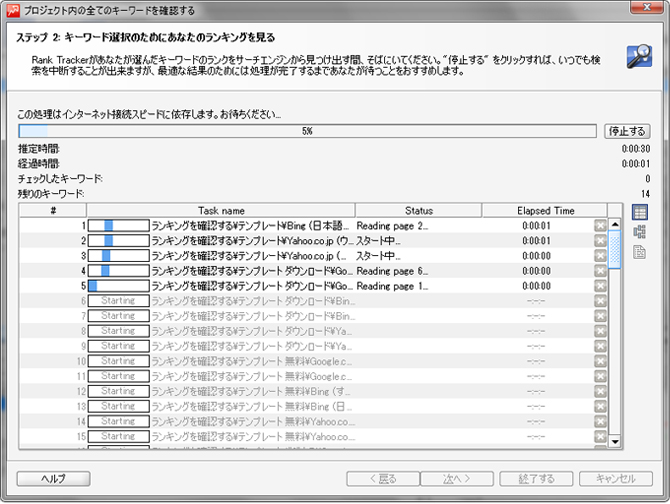Click the Starting bar of task 10
670x504 pixels.
[x=118, y=361]
